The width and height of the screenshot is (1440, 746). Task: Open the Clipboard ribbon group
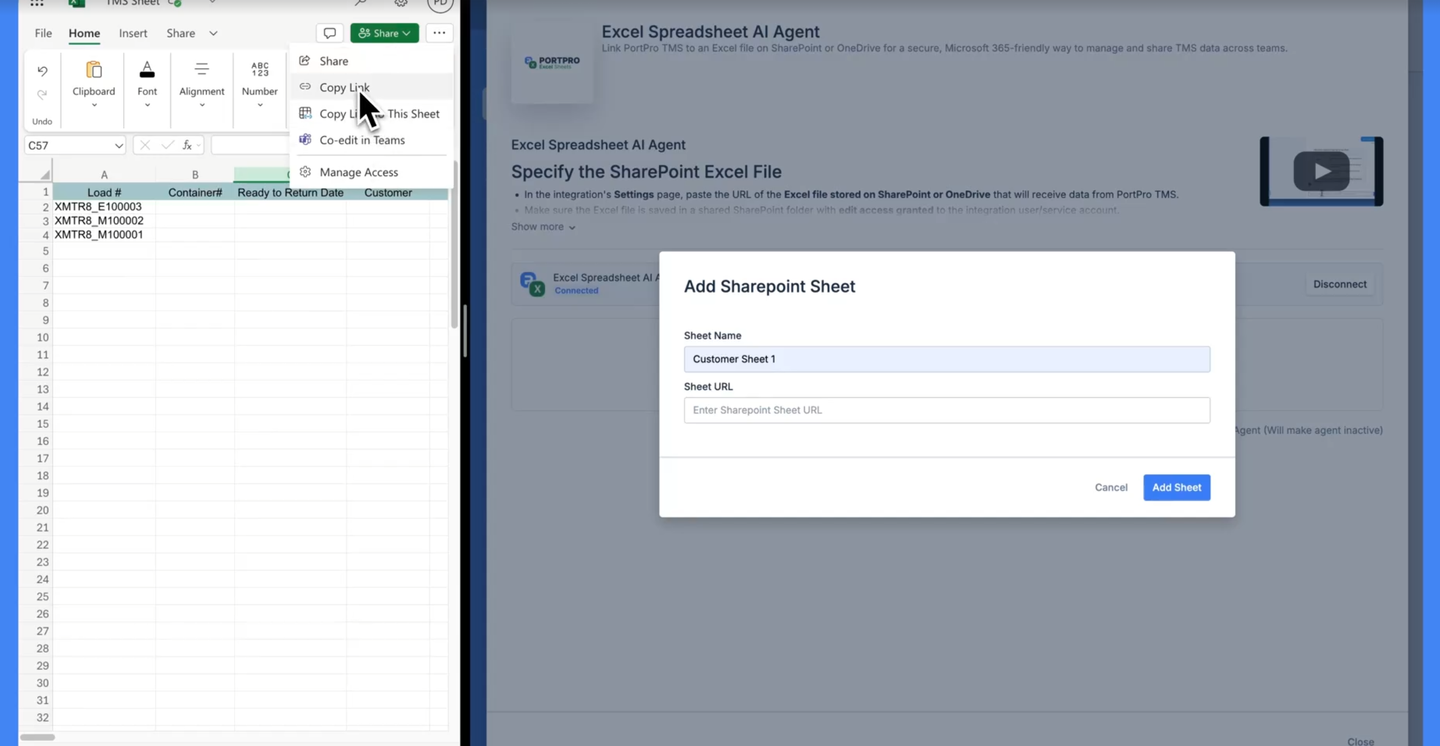pos(94,84)
